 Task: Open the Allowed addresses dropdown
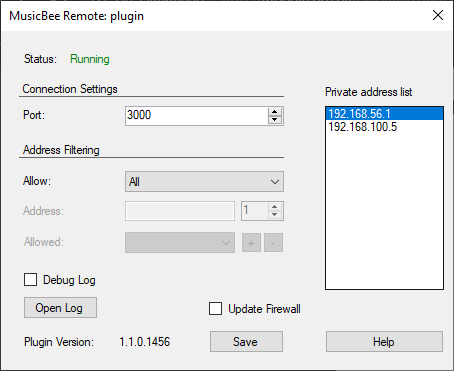coord(180,242)
